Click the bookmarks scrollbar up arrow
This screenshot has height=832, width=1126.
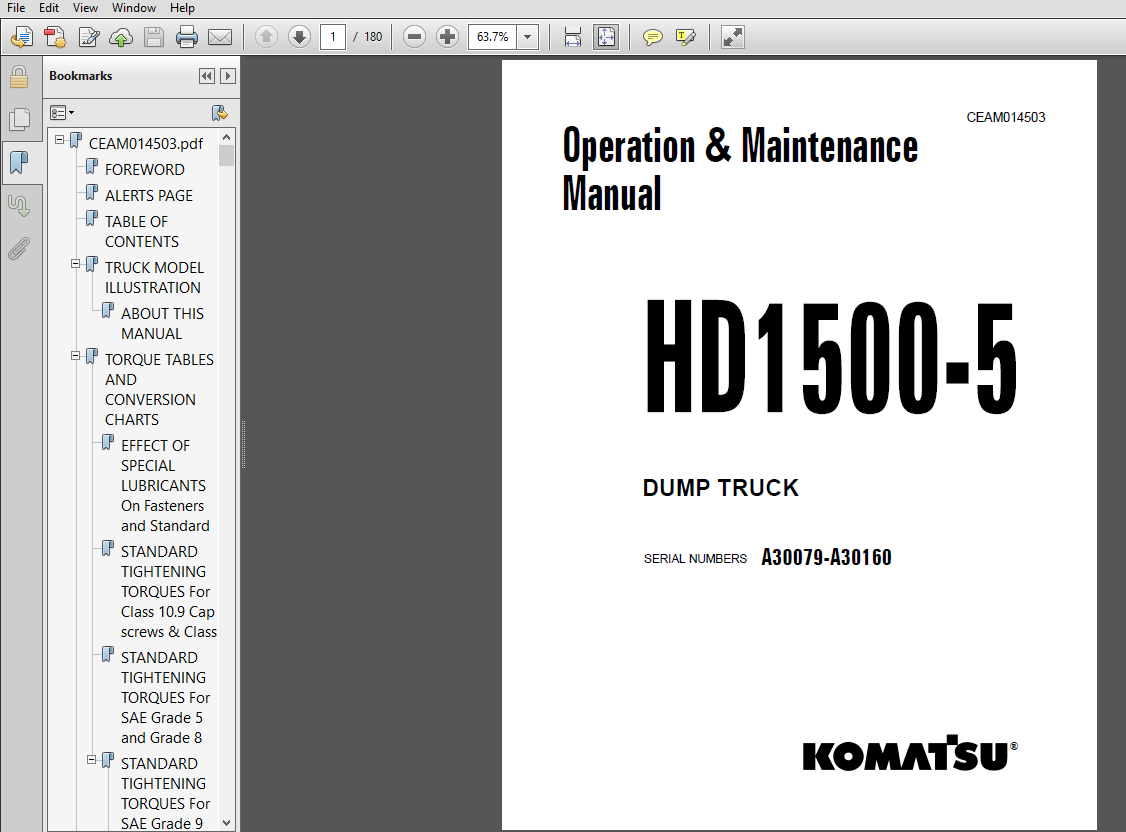click(227, 137)
